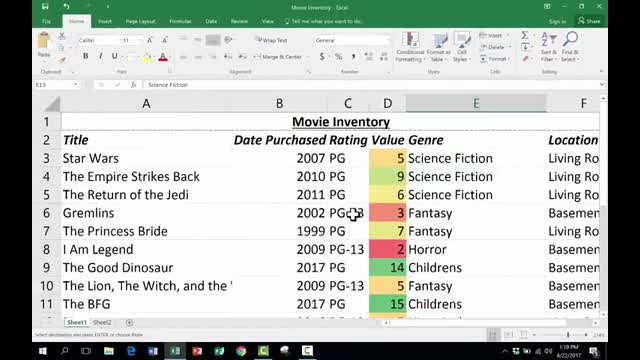Decrease font size with the smaller A
The height and width of the screenshot is (360, 640).
[164, 40]
